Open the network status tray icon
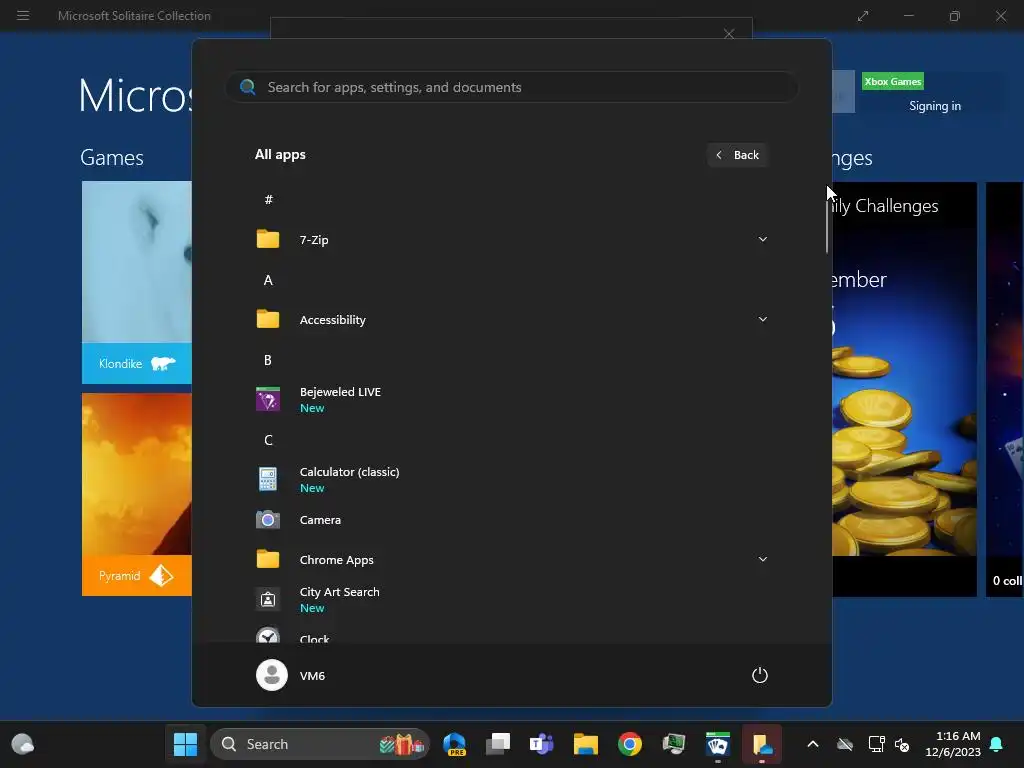Image resolution: width=1024 pixels, height=768 pixels. pos(876,744)
